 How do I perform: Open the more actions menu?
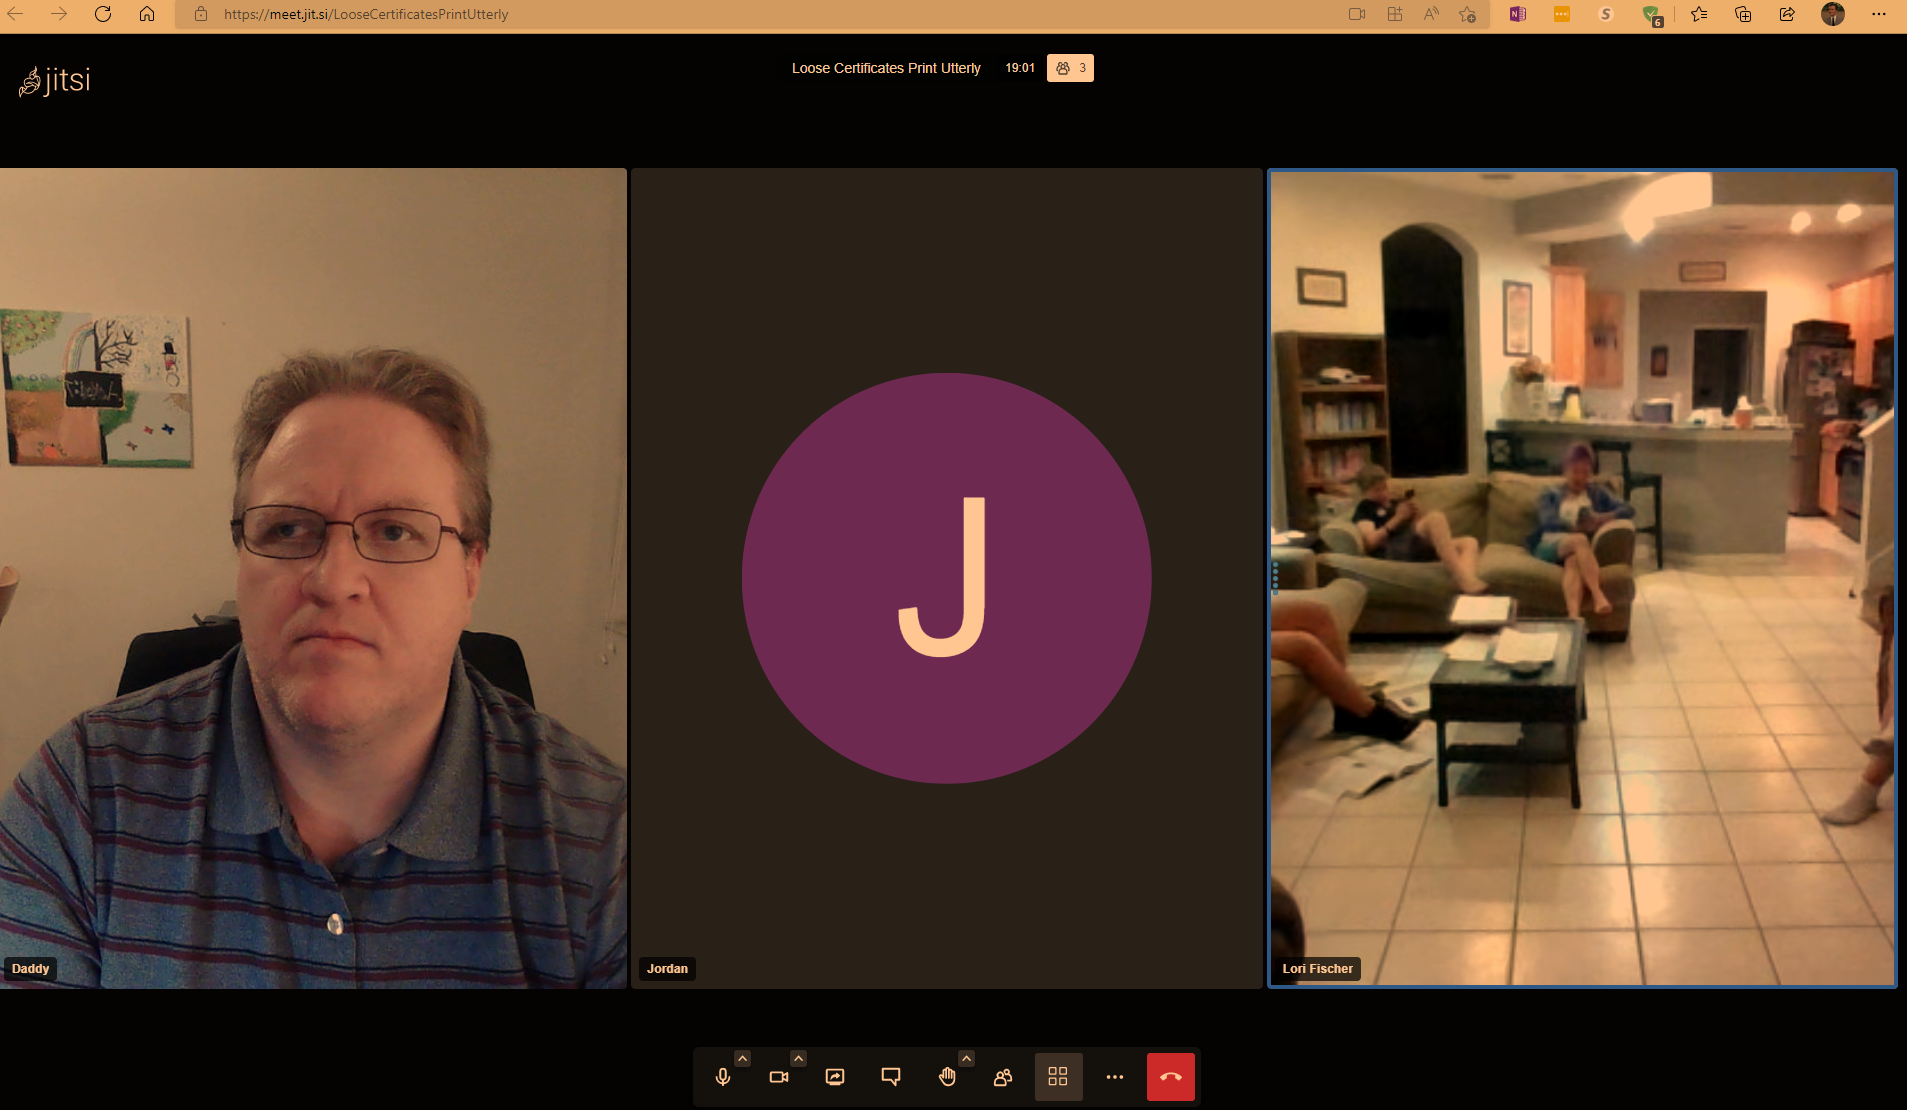(1114, 1077)
